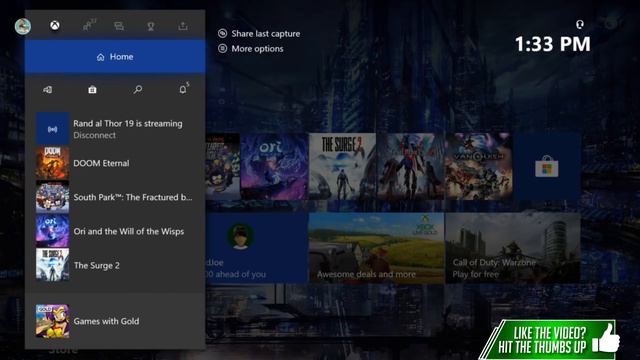Open the Search magnifier icon
This screenshot has height=360, width=640.
click(x=138, y=89)
